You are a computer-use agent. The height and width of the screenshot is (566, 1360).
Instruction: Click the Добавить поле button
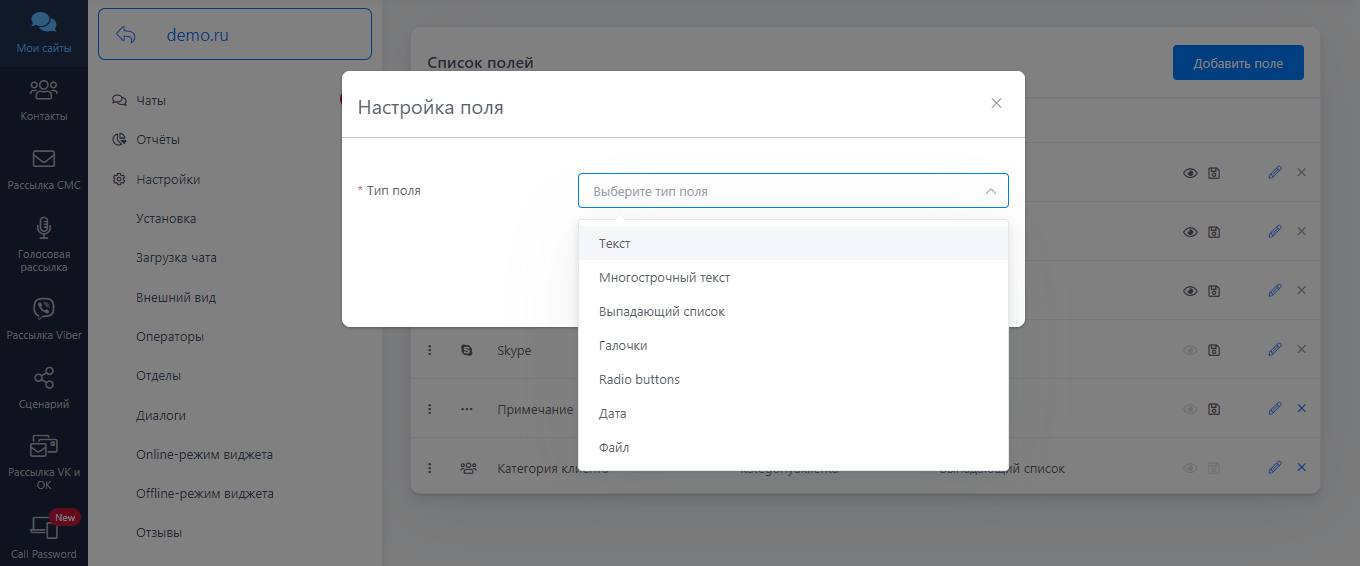1237,63
